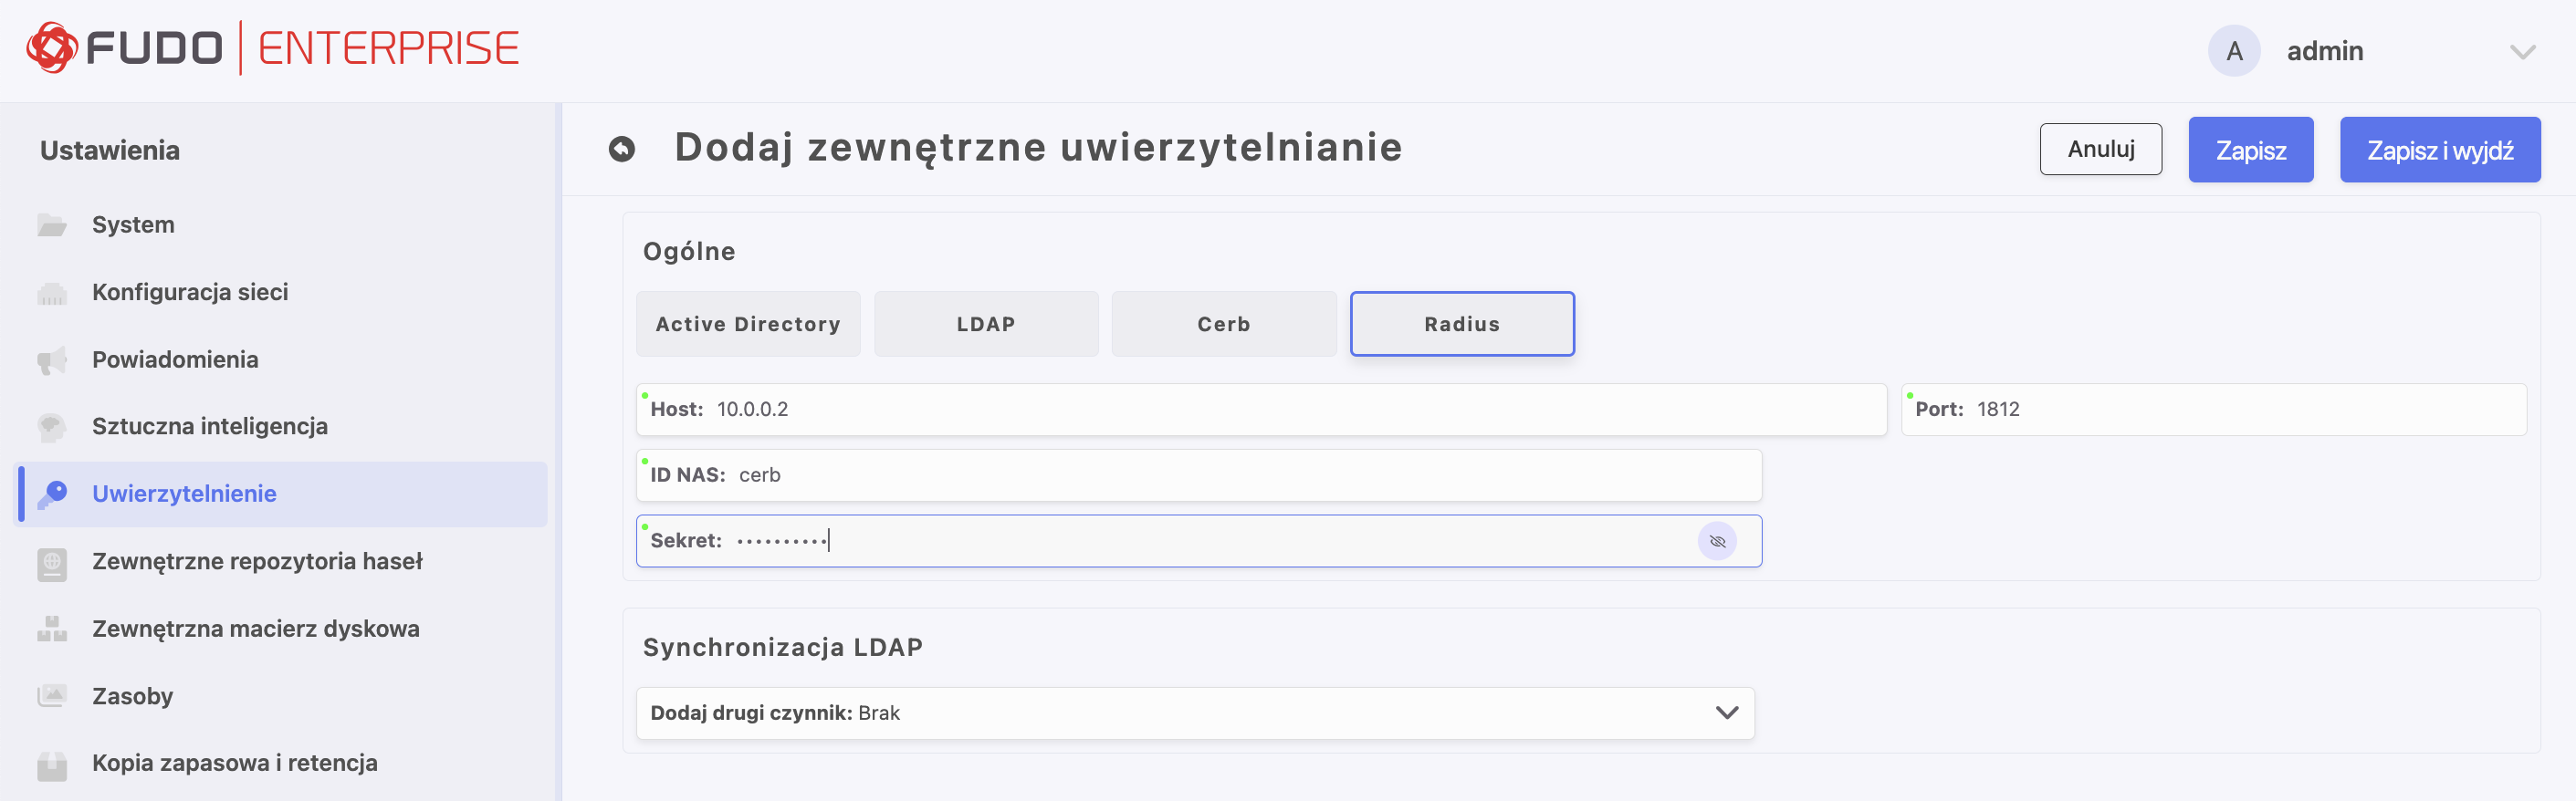Expand the admin user menu chevron
Screen dimensions: 2576x801
click(2521, 52)
